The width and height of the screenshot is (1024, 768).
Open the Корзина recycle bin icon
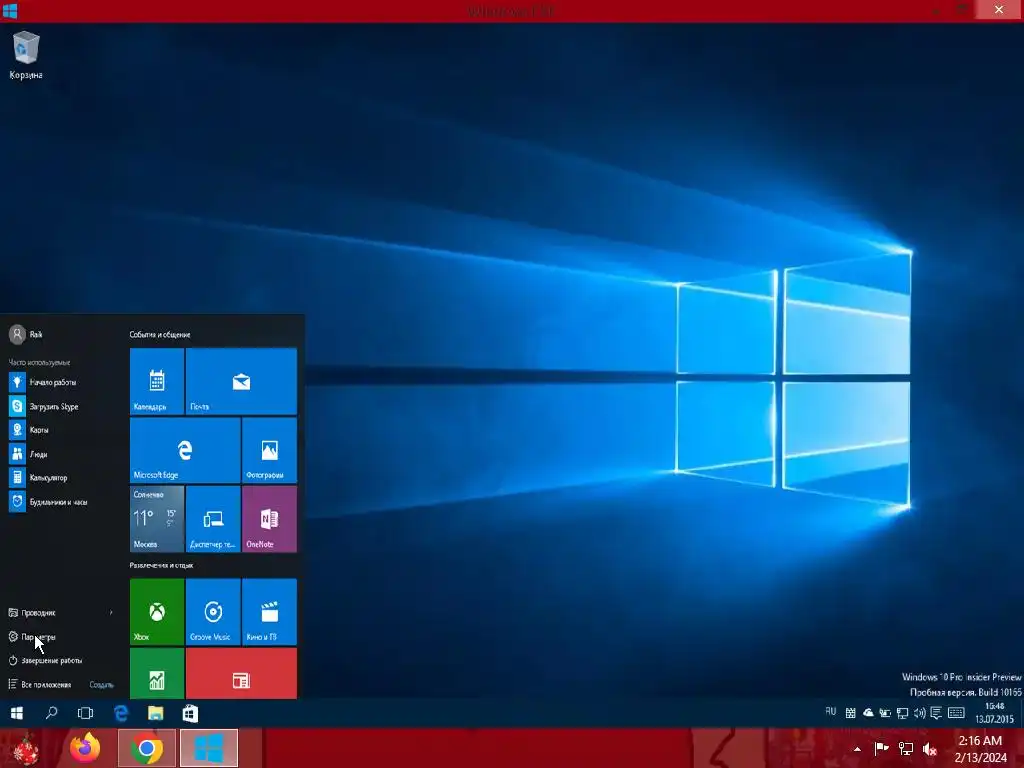tap(26, 56)
